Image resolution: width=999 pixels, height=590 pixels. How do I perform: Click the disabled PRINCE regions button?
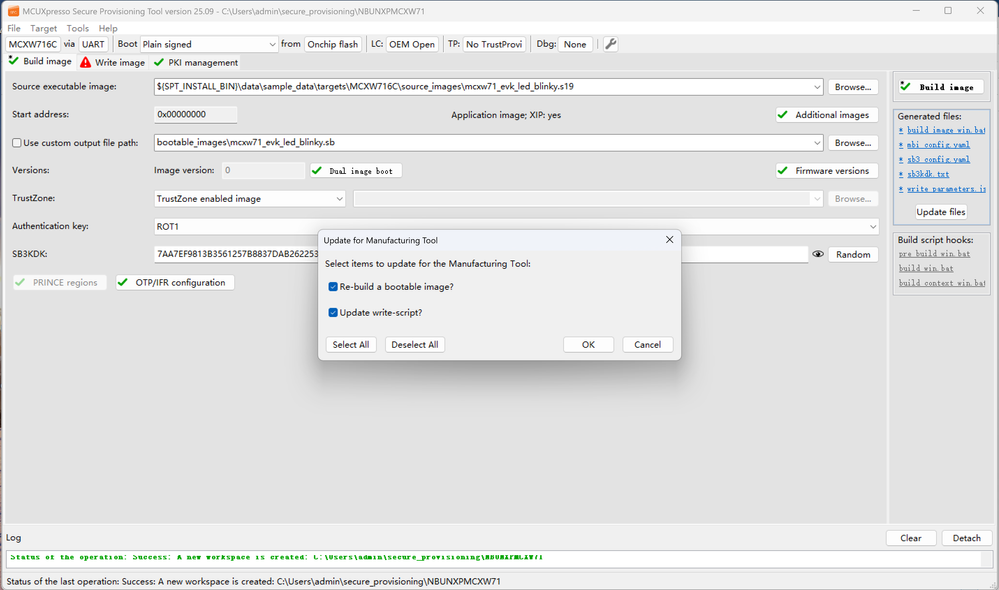[x=60, y=282]
